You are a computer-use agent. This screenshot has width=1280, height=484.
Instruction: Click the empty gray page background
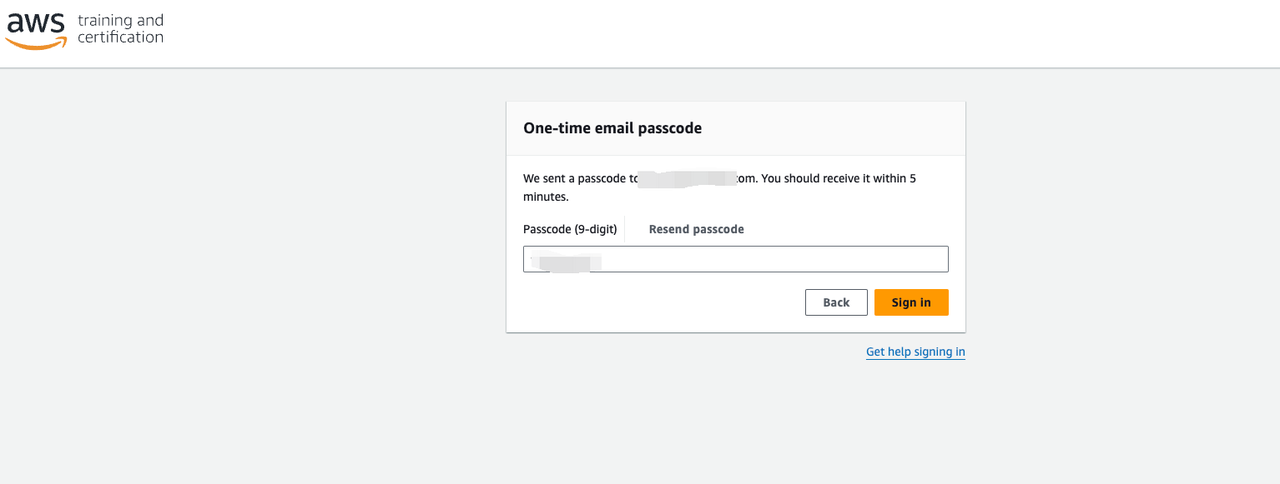click(x=250, y=300)
